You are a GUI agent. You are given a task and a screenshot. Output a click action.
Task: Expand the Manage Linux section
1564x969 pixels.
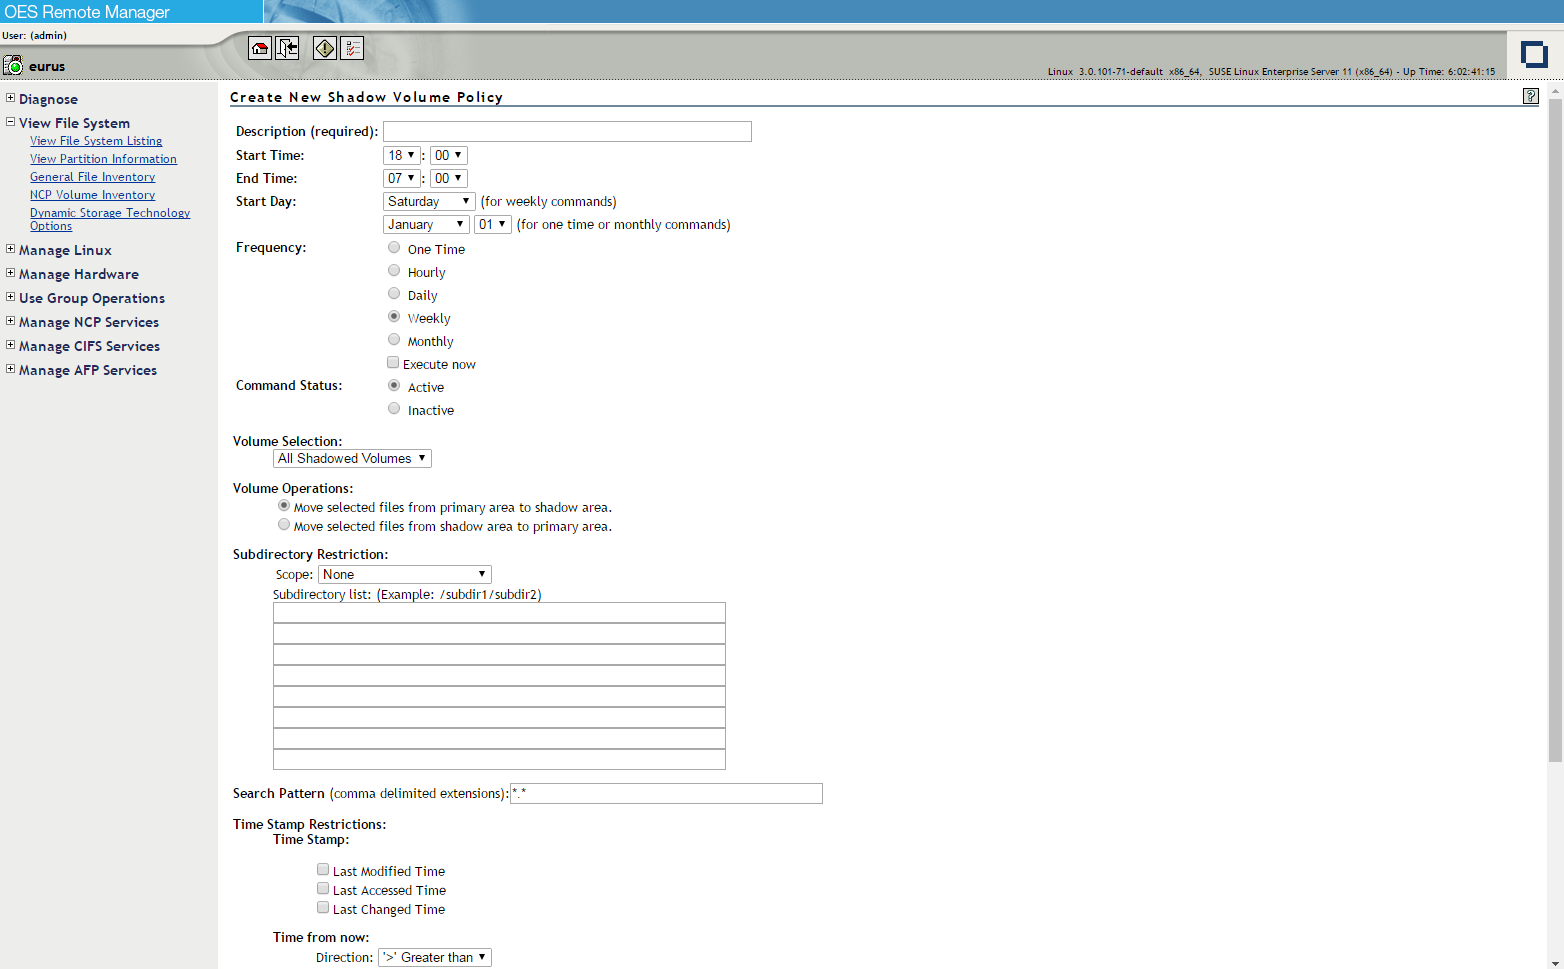pos(10,249)
